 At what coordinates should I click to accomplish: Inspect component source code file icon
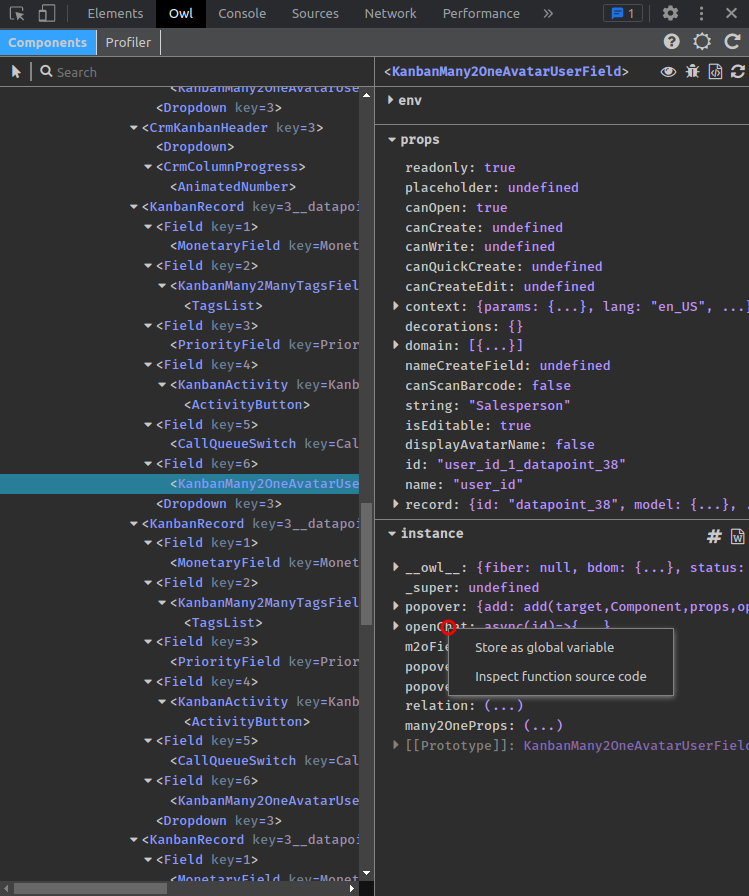coord(715,71)
